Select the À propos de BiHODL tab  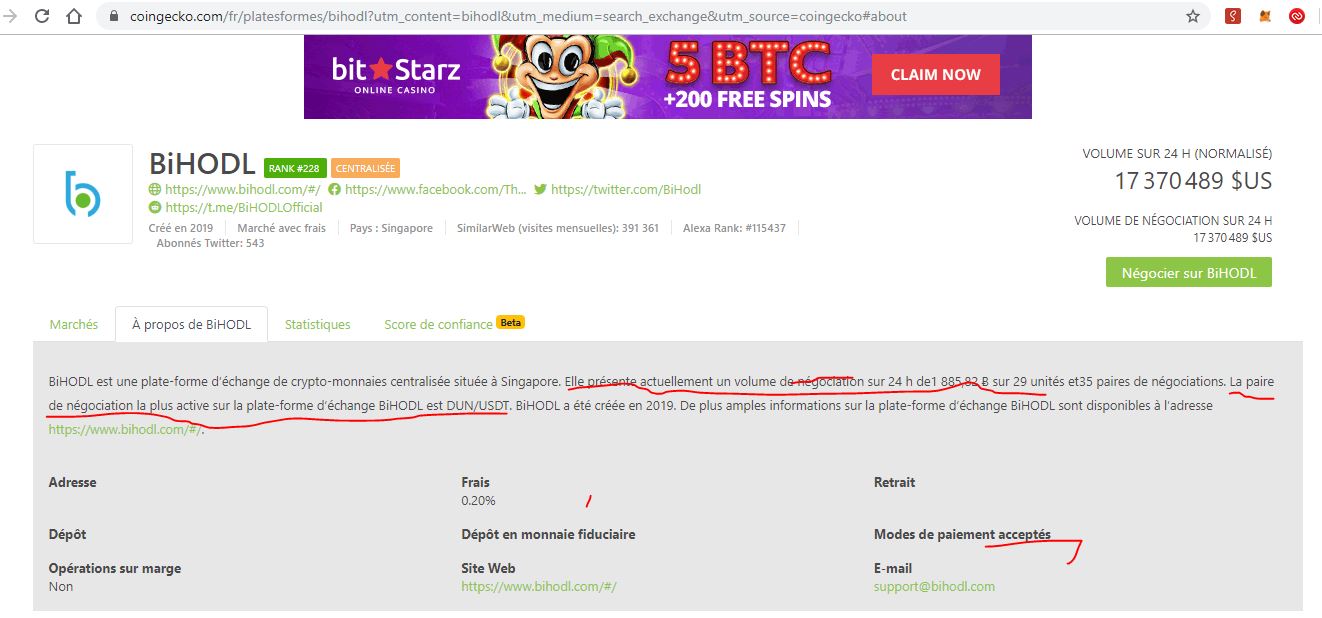pyautogui.click(x=191, y=324)
